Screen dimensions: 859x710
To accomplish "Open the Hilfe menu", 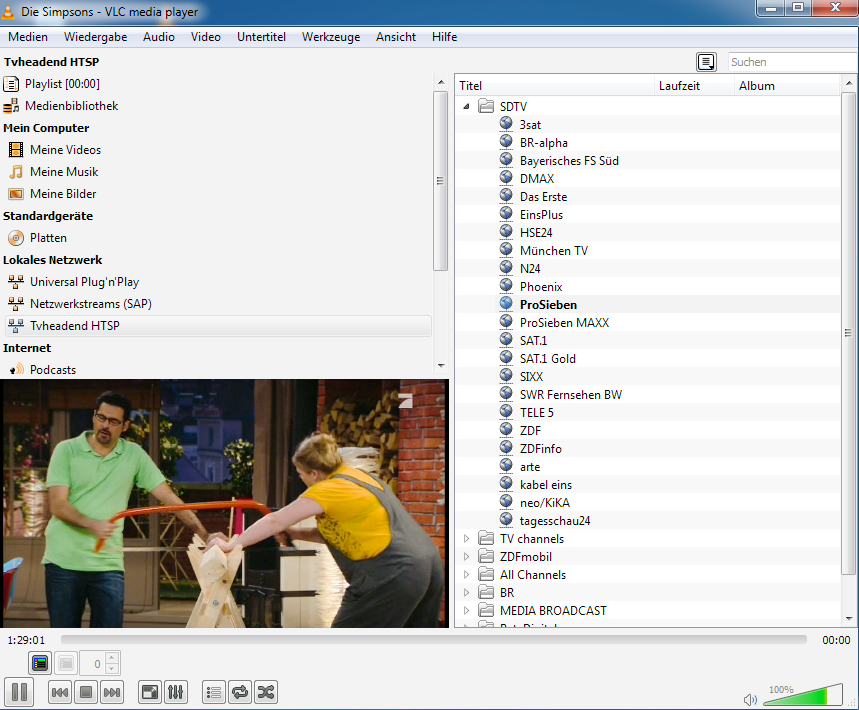I will tap(444, 37).
